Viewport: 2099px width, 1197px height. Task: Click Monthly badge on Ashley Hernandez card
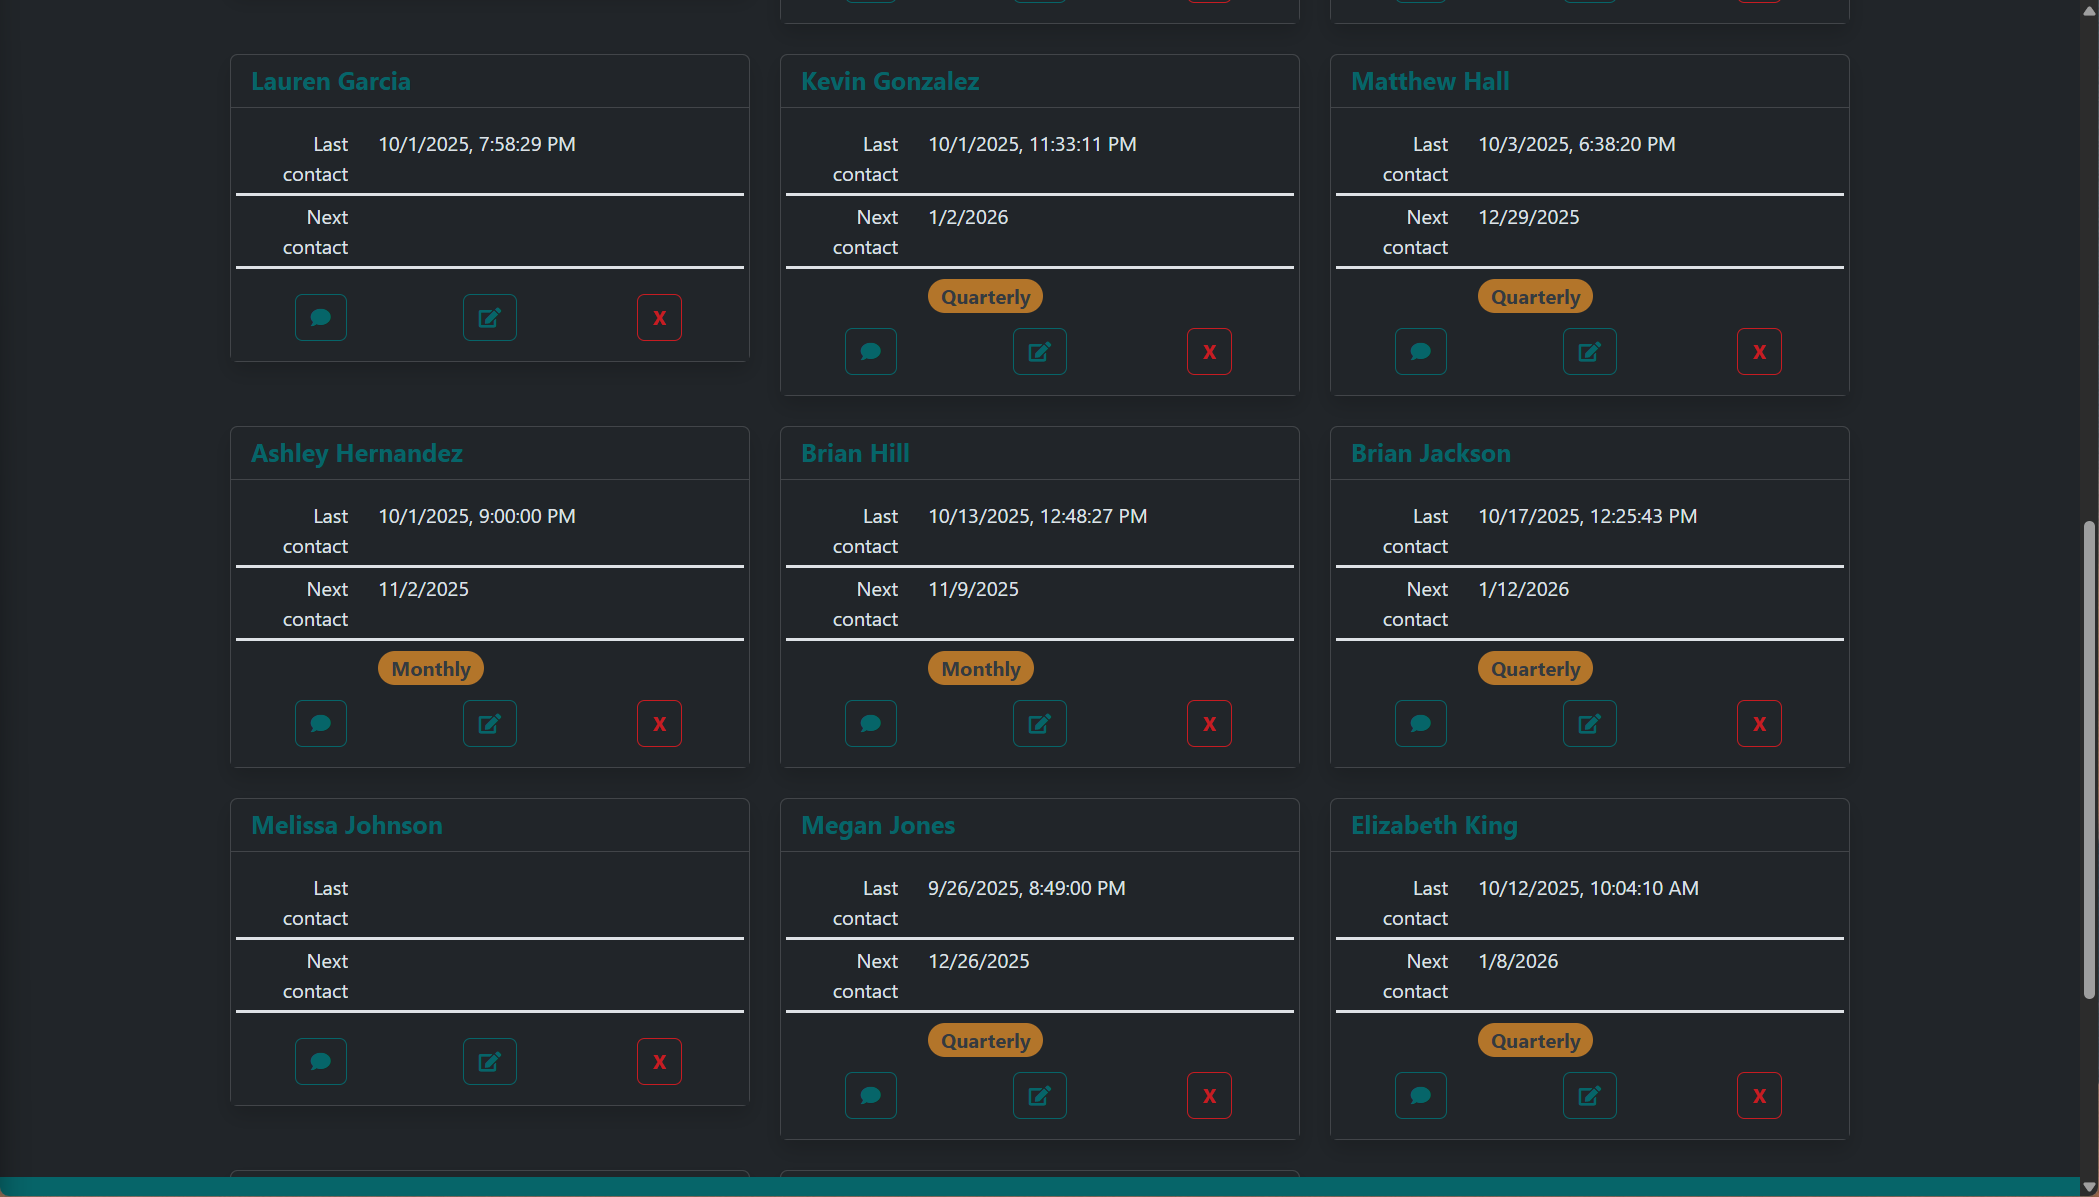(x=431, y=669)
